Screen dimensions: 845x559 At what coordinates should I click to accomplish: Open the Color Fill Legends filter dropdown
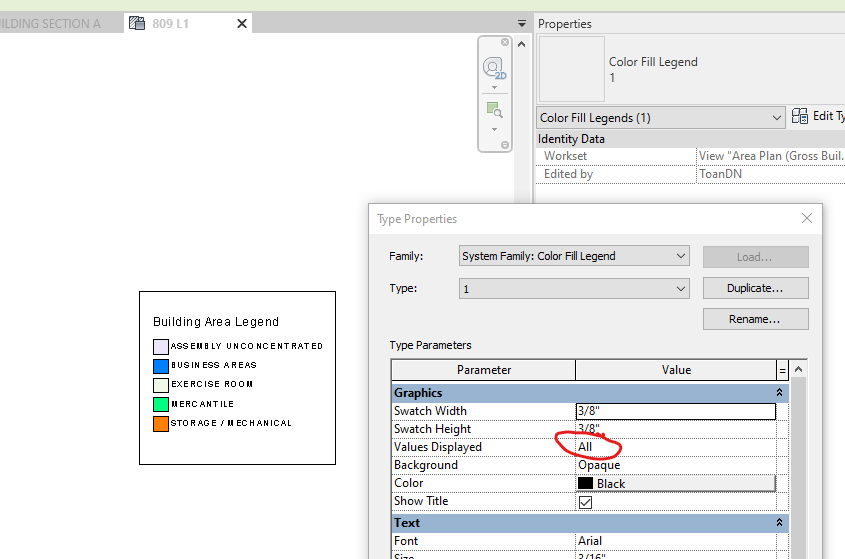[661, 118]
